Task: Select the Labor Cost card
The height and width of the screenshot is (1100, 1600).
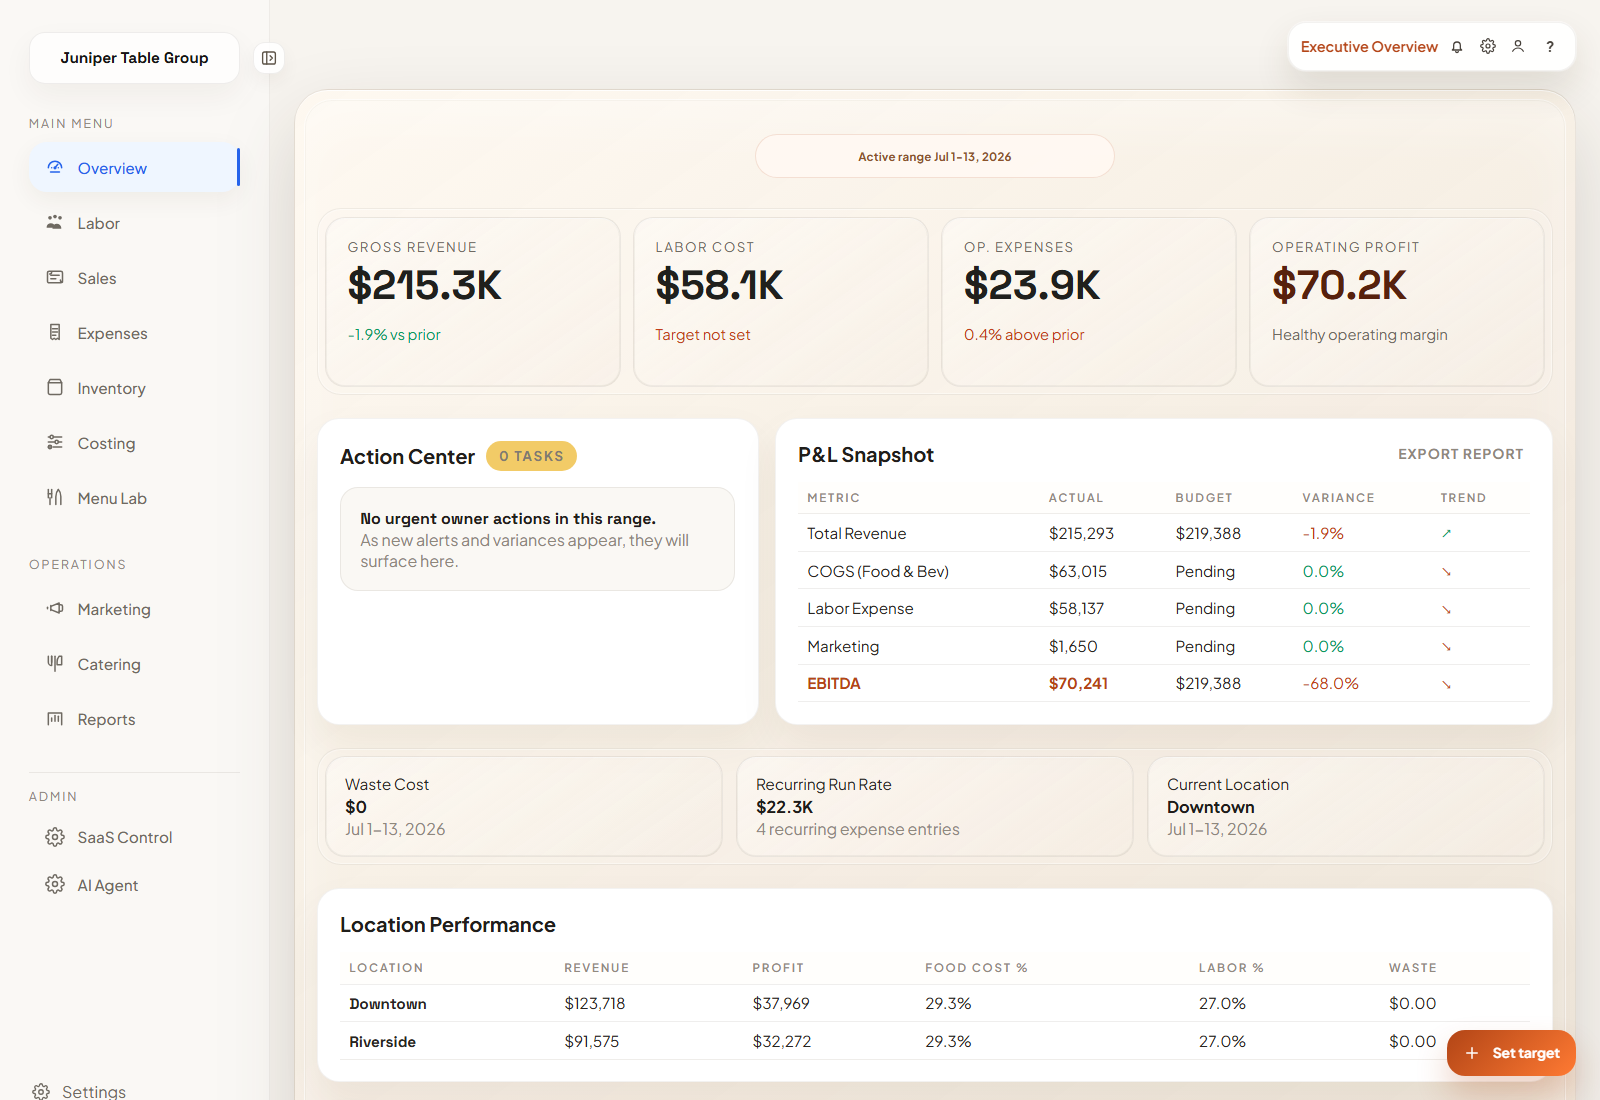Action: [781, 302]
